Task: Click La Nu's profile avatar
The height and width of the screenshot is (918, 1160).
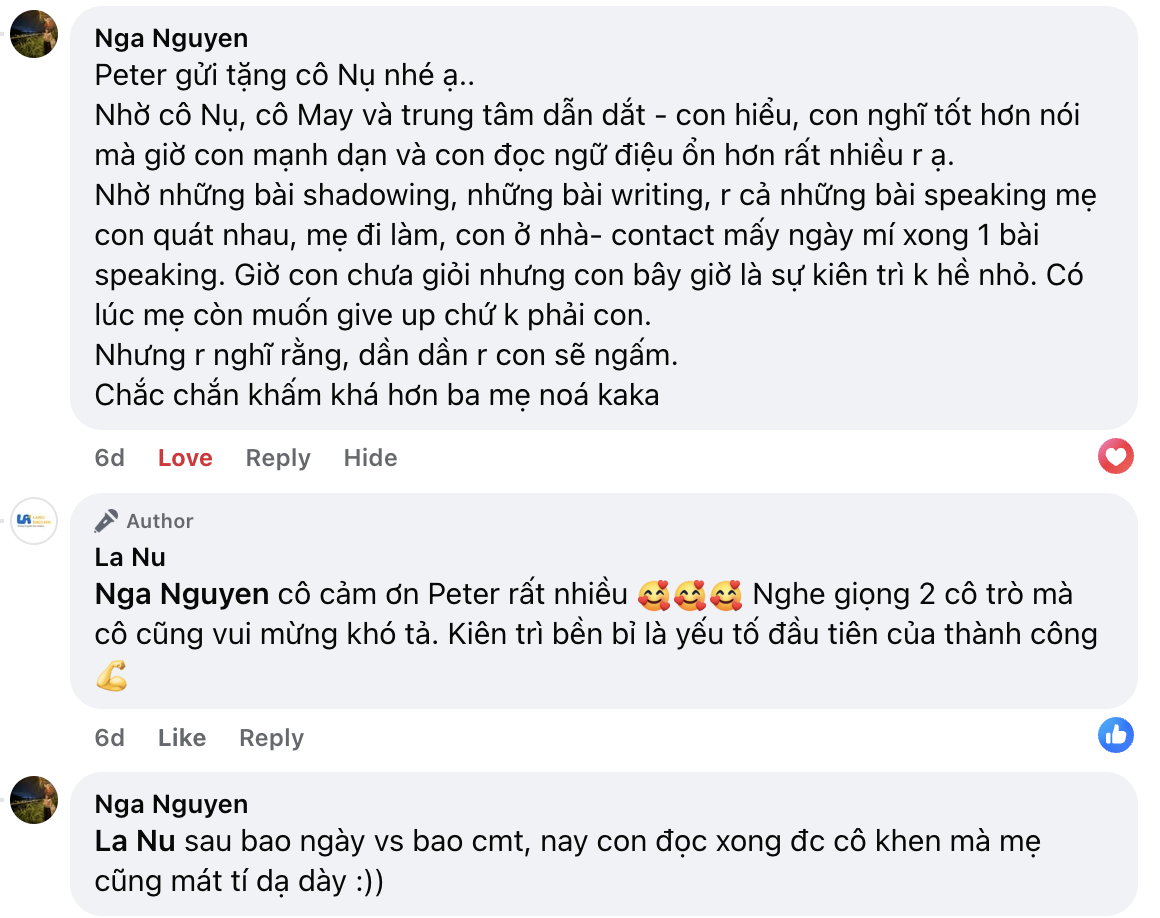Action: click(33, 521)
